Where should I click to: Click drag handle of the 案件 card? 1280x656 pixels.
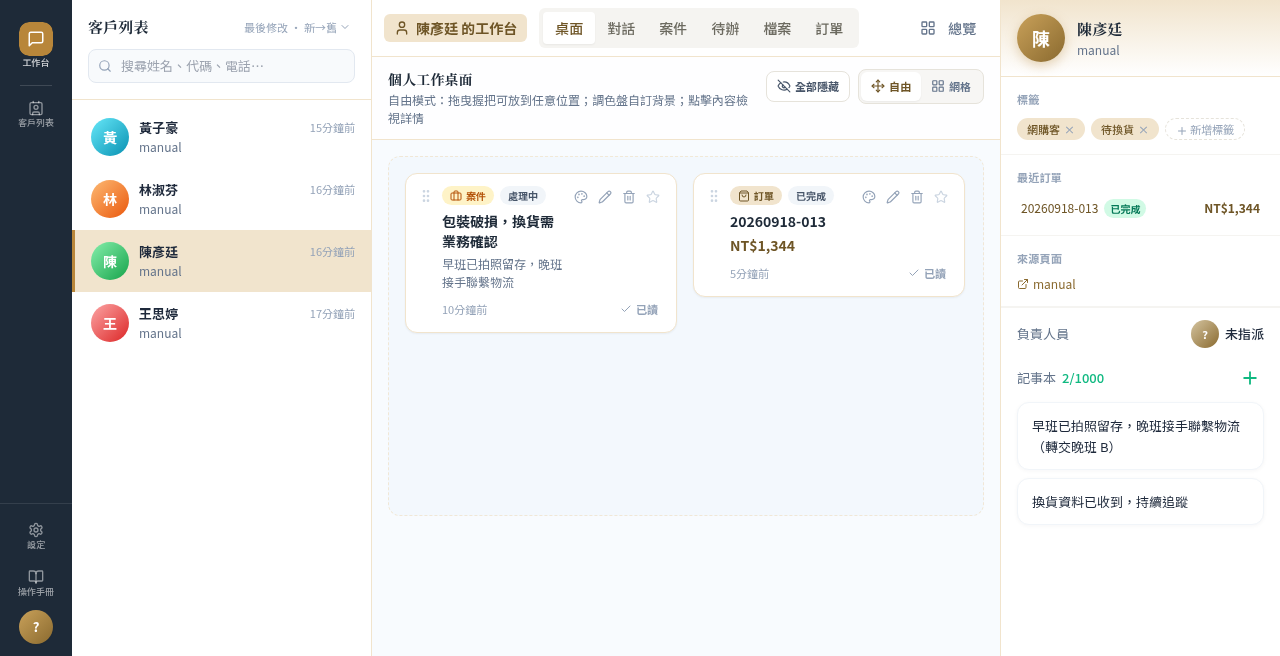coord(426,196)
